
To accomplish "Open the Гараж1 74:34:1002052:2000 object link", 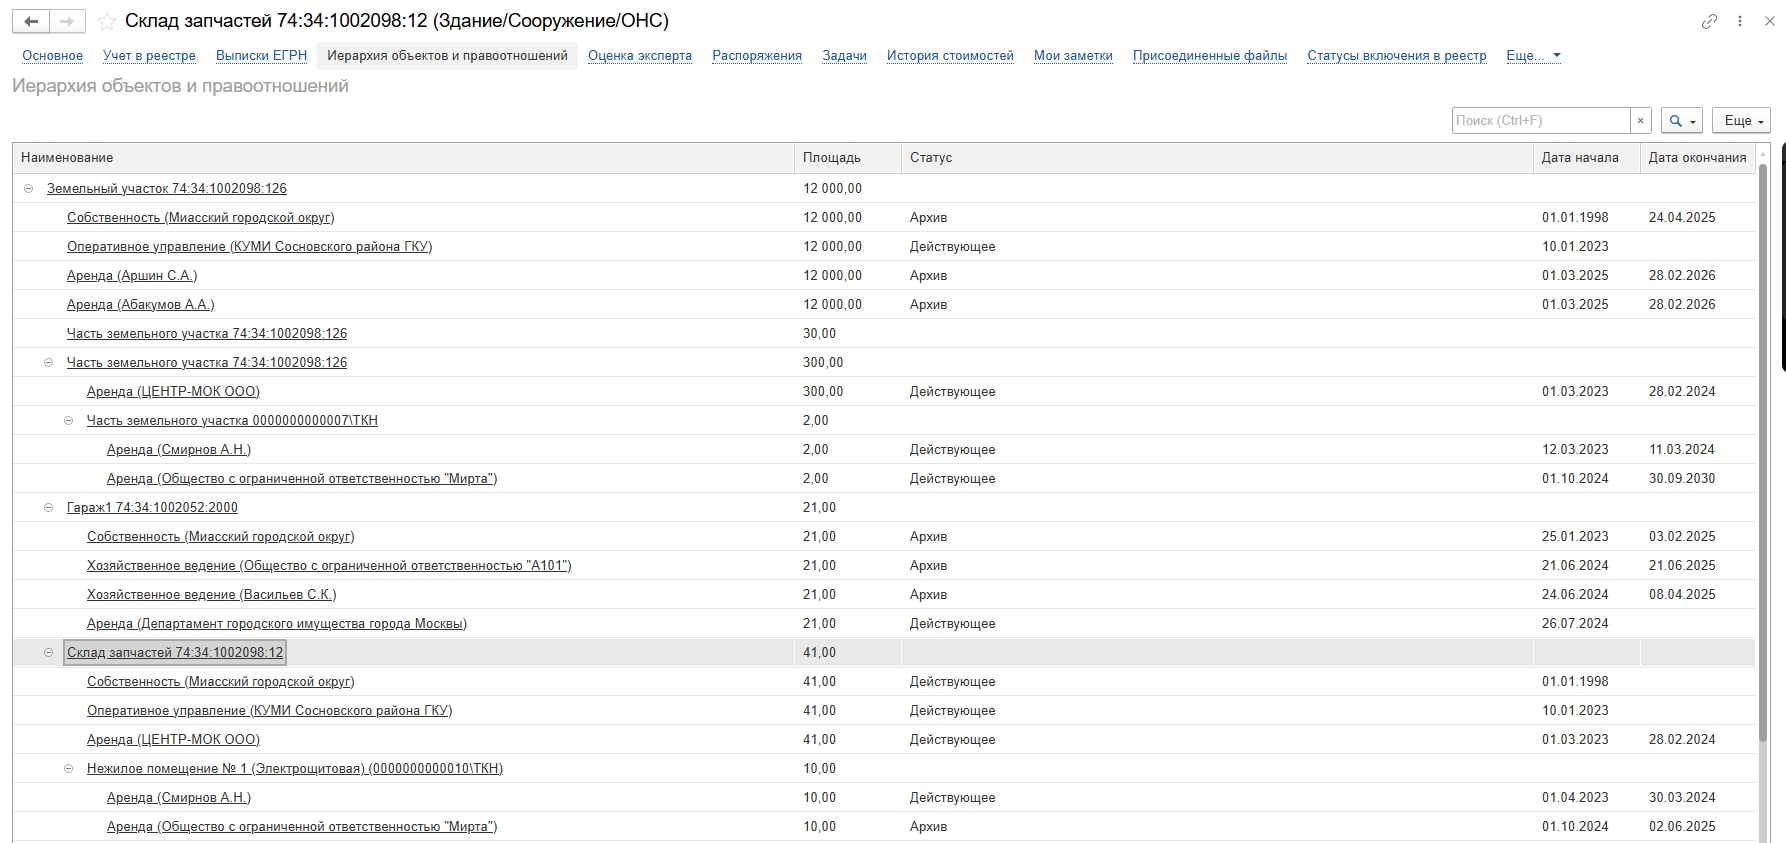I will pos(152,507).
